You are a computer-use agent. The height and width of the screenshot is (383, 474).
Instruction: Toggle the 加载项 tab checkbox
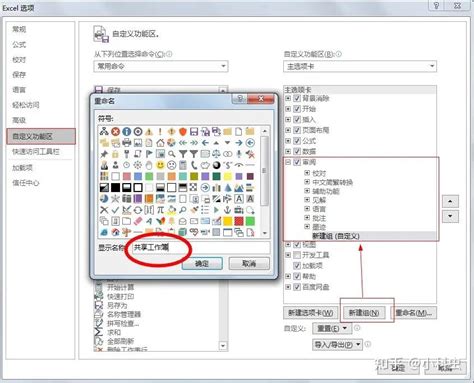tap(297, 266)
